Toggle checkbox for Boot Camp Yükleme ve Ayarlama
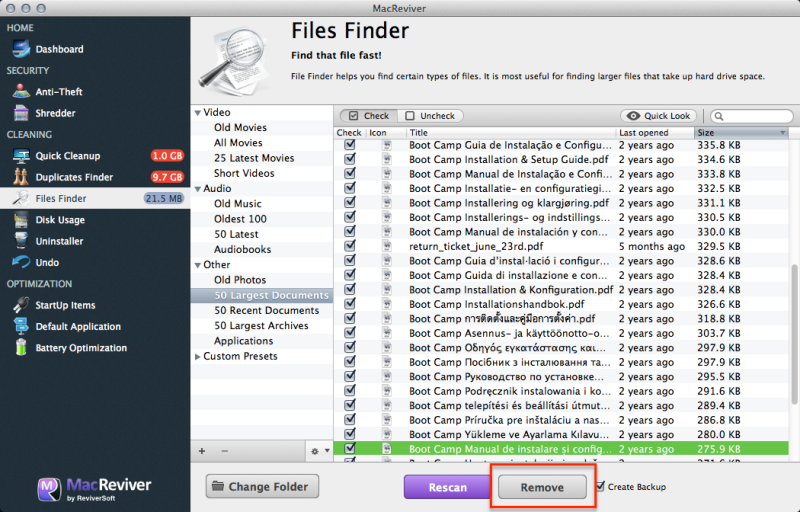The height and width of the screenshot is (512, 800). click(349, 434)
